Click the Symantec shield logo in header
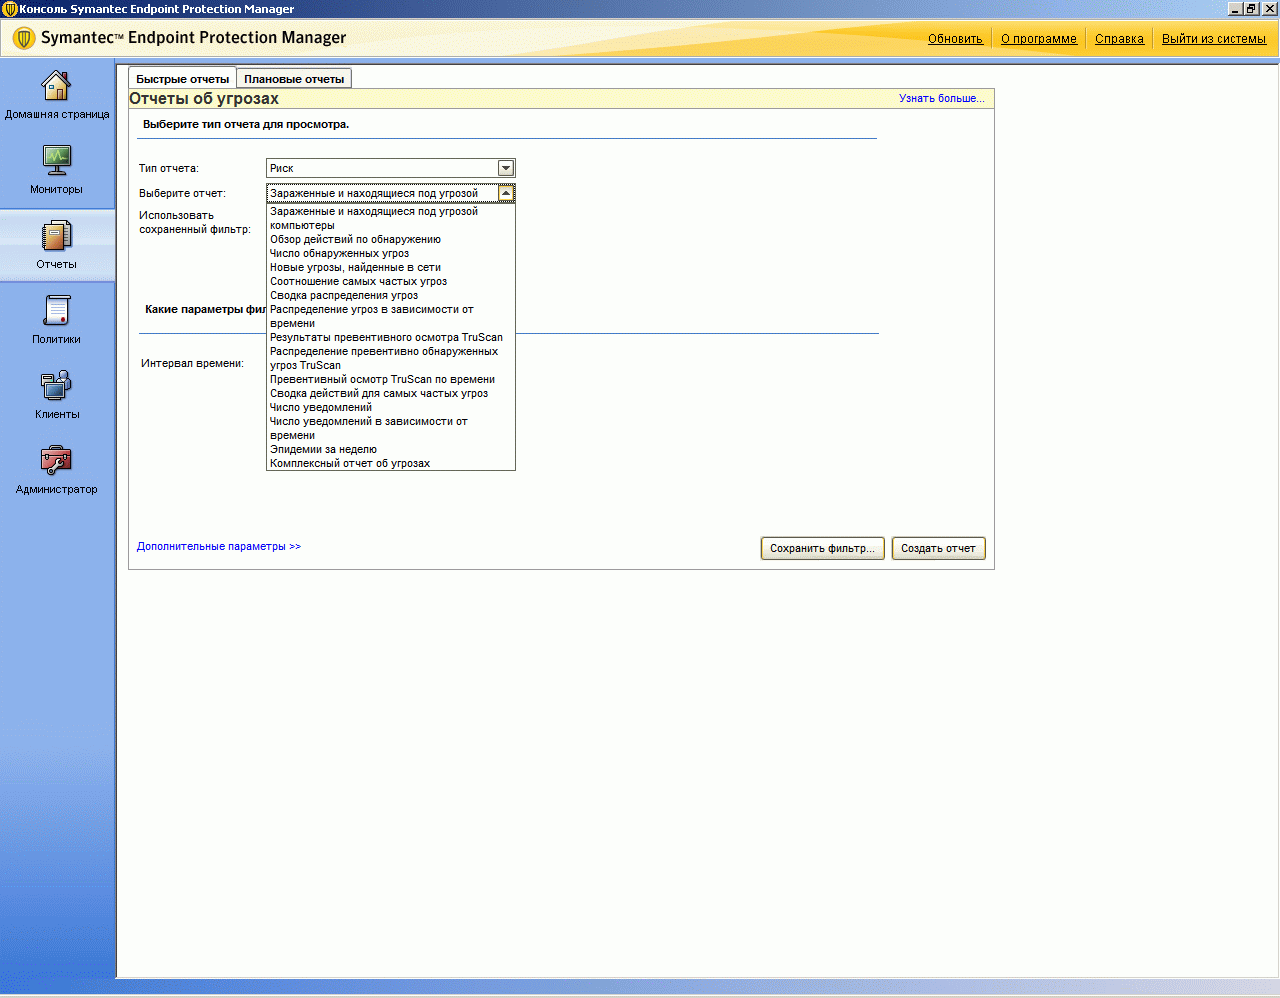This screenshot has height=998, width=1280. pos(24,38)
